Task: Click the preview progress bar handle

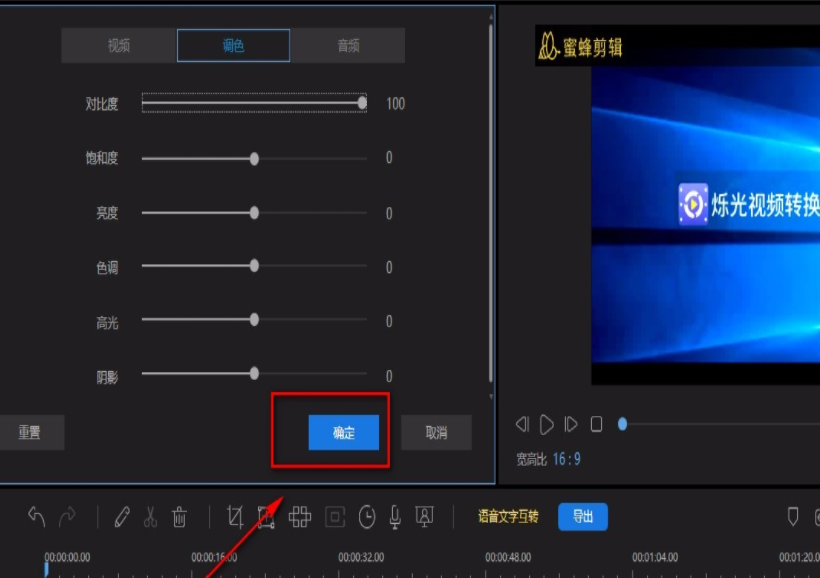Action: [x=622, y=424]
